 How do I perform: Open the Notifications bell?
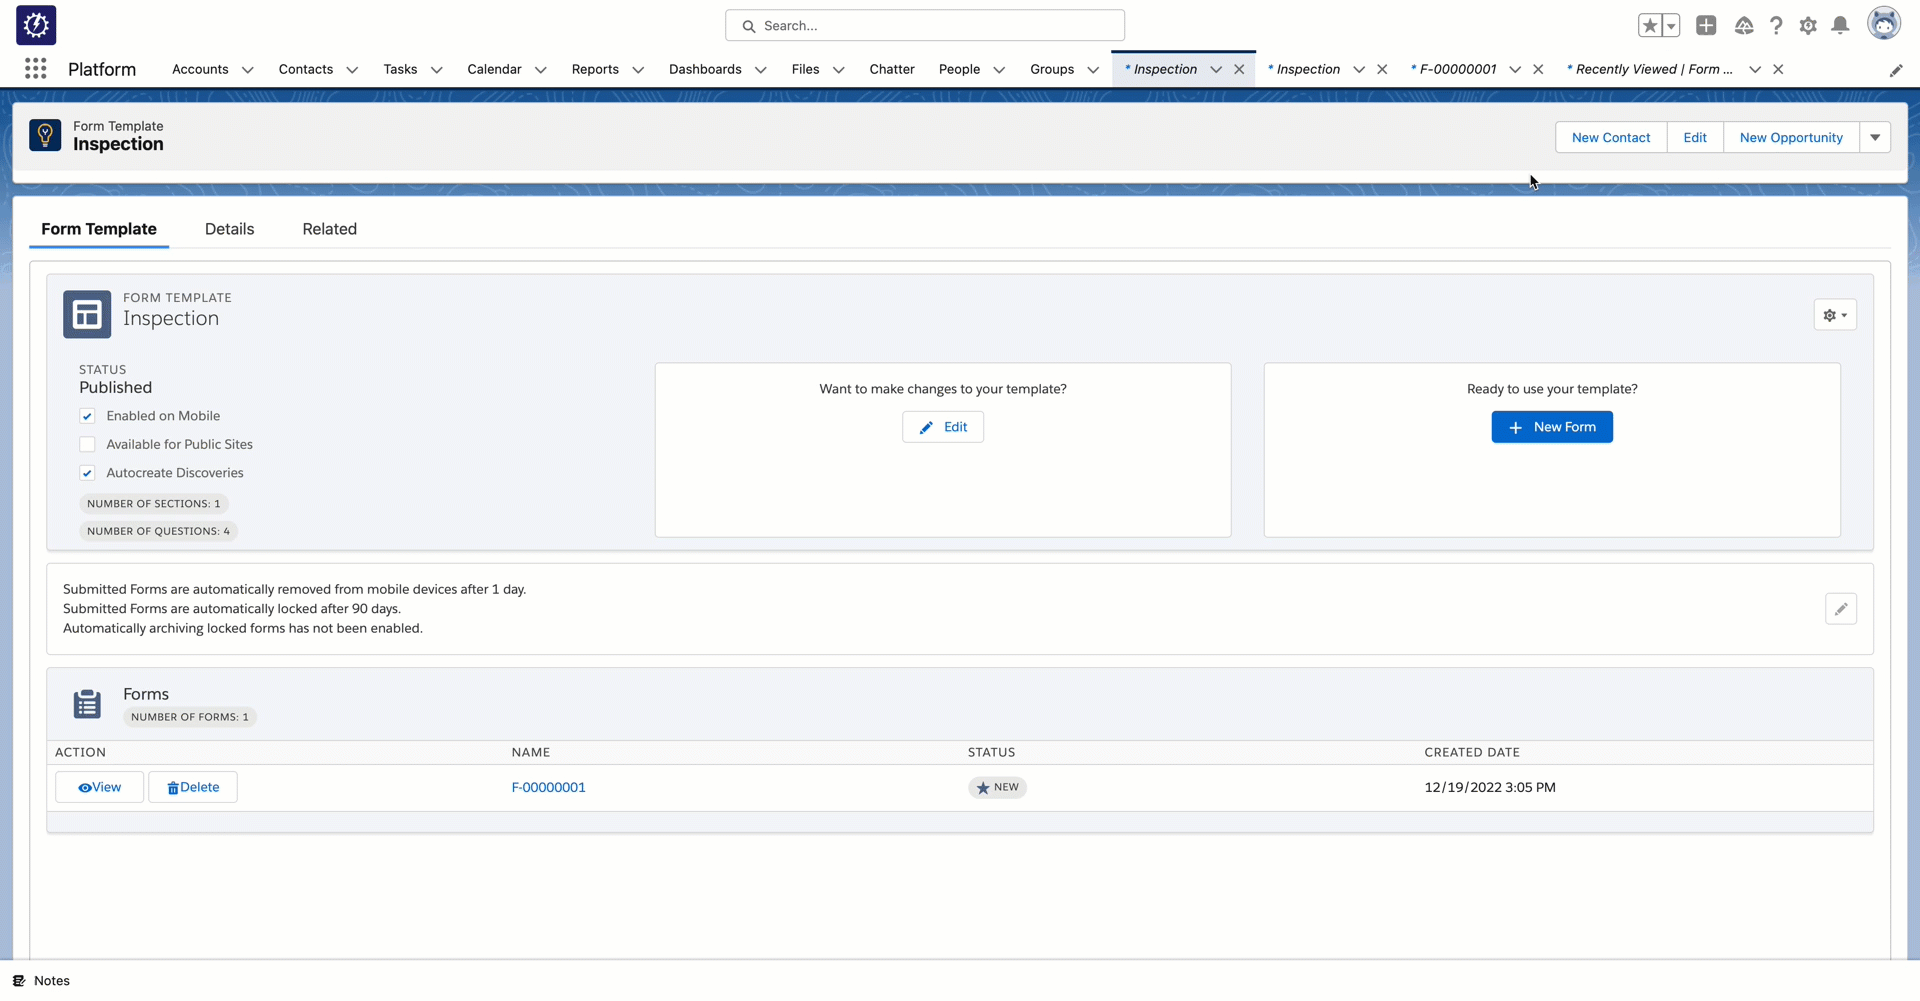pyautogui.click(x=1840, y=26)
